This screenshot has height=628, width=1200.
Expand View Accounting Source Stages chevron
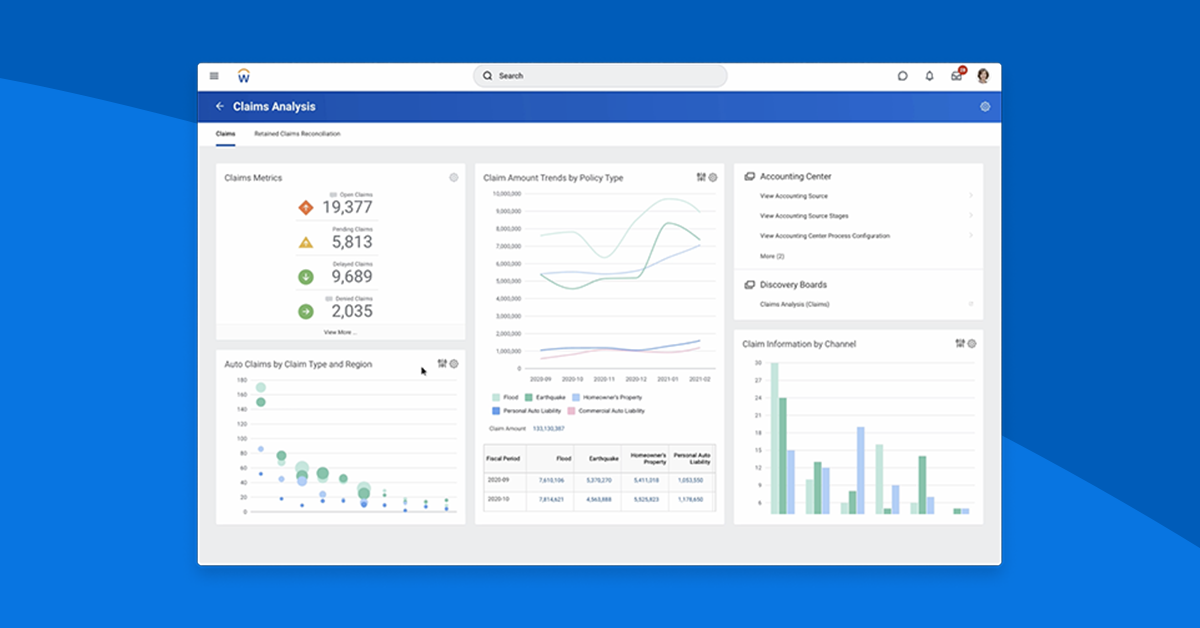pyautogui.click(x=971, y=216)
